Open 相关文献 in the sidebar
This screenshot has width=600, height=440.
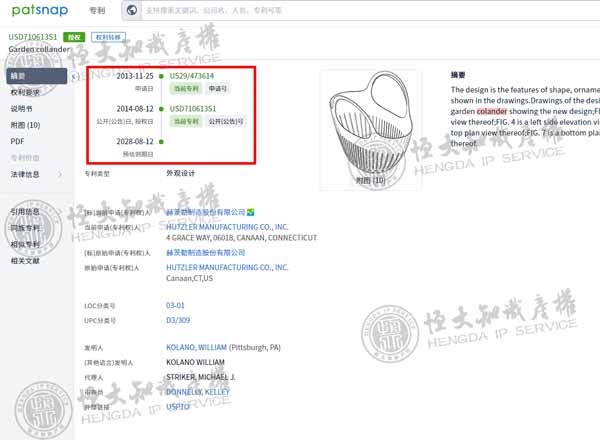tap(25, 261)
